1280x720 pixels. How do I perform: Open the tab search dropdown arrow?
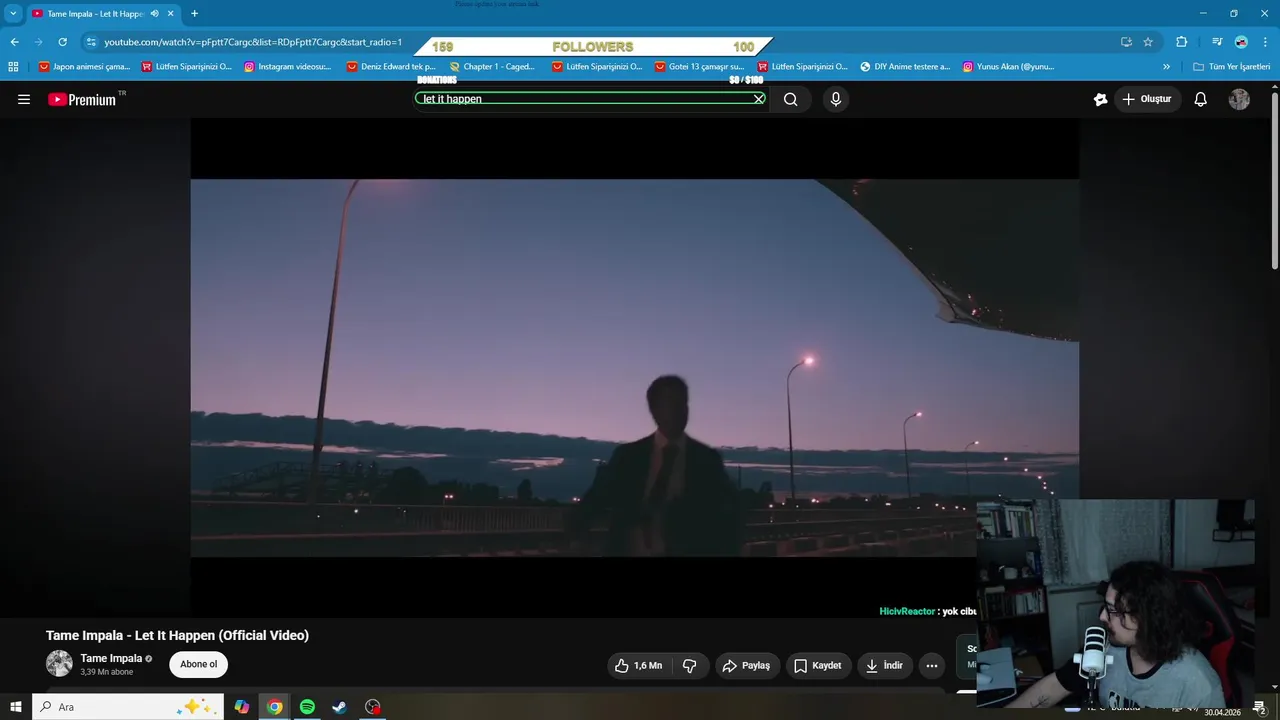click(x=13, y=13)
